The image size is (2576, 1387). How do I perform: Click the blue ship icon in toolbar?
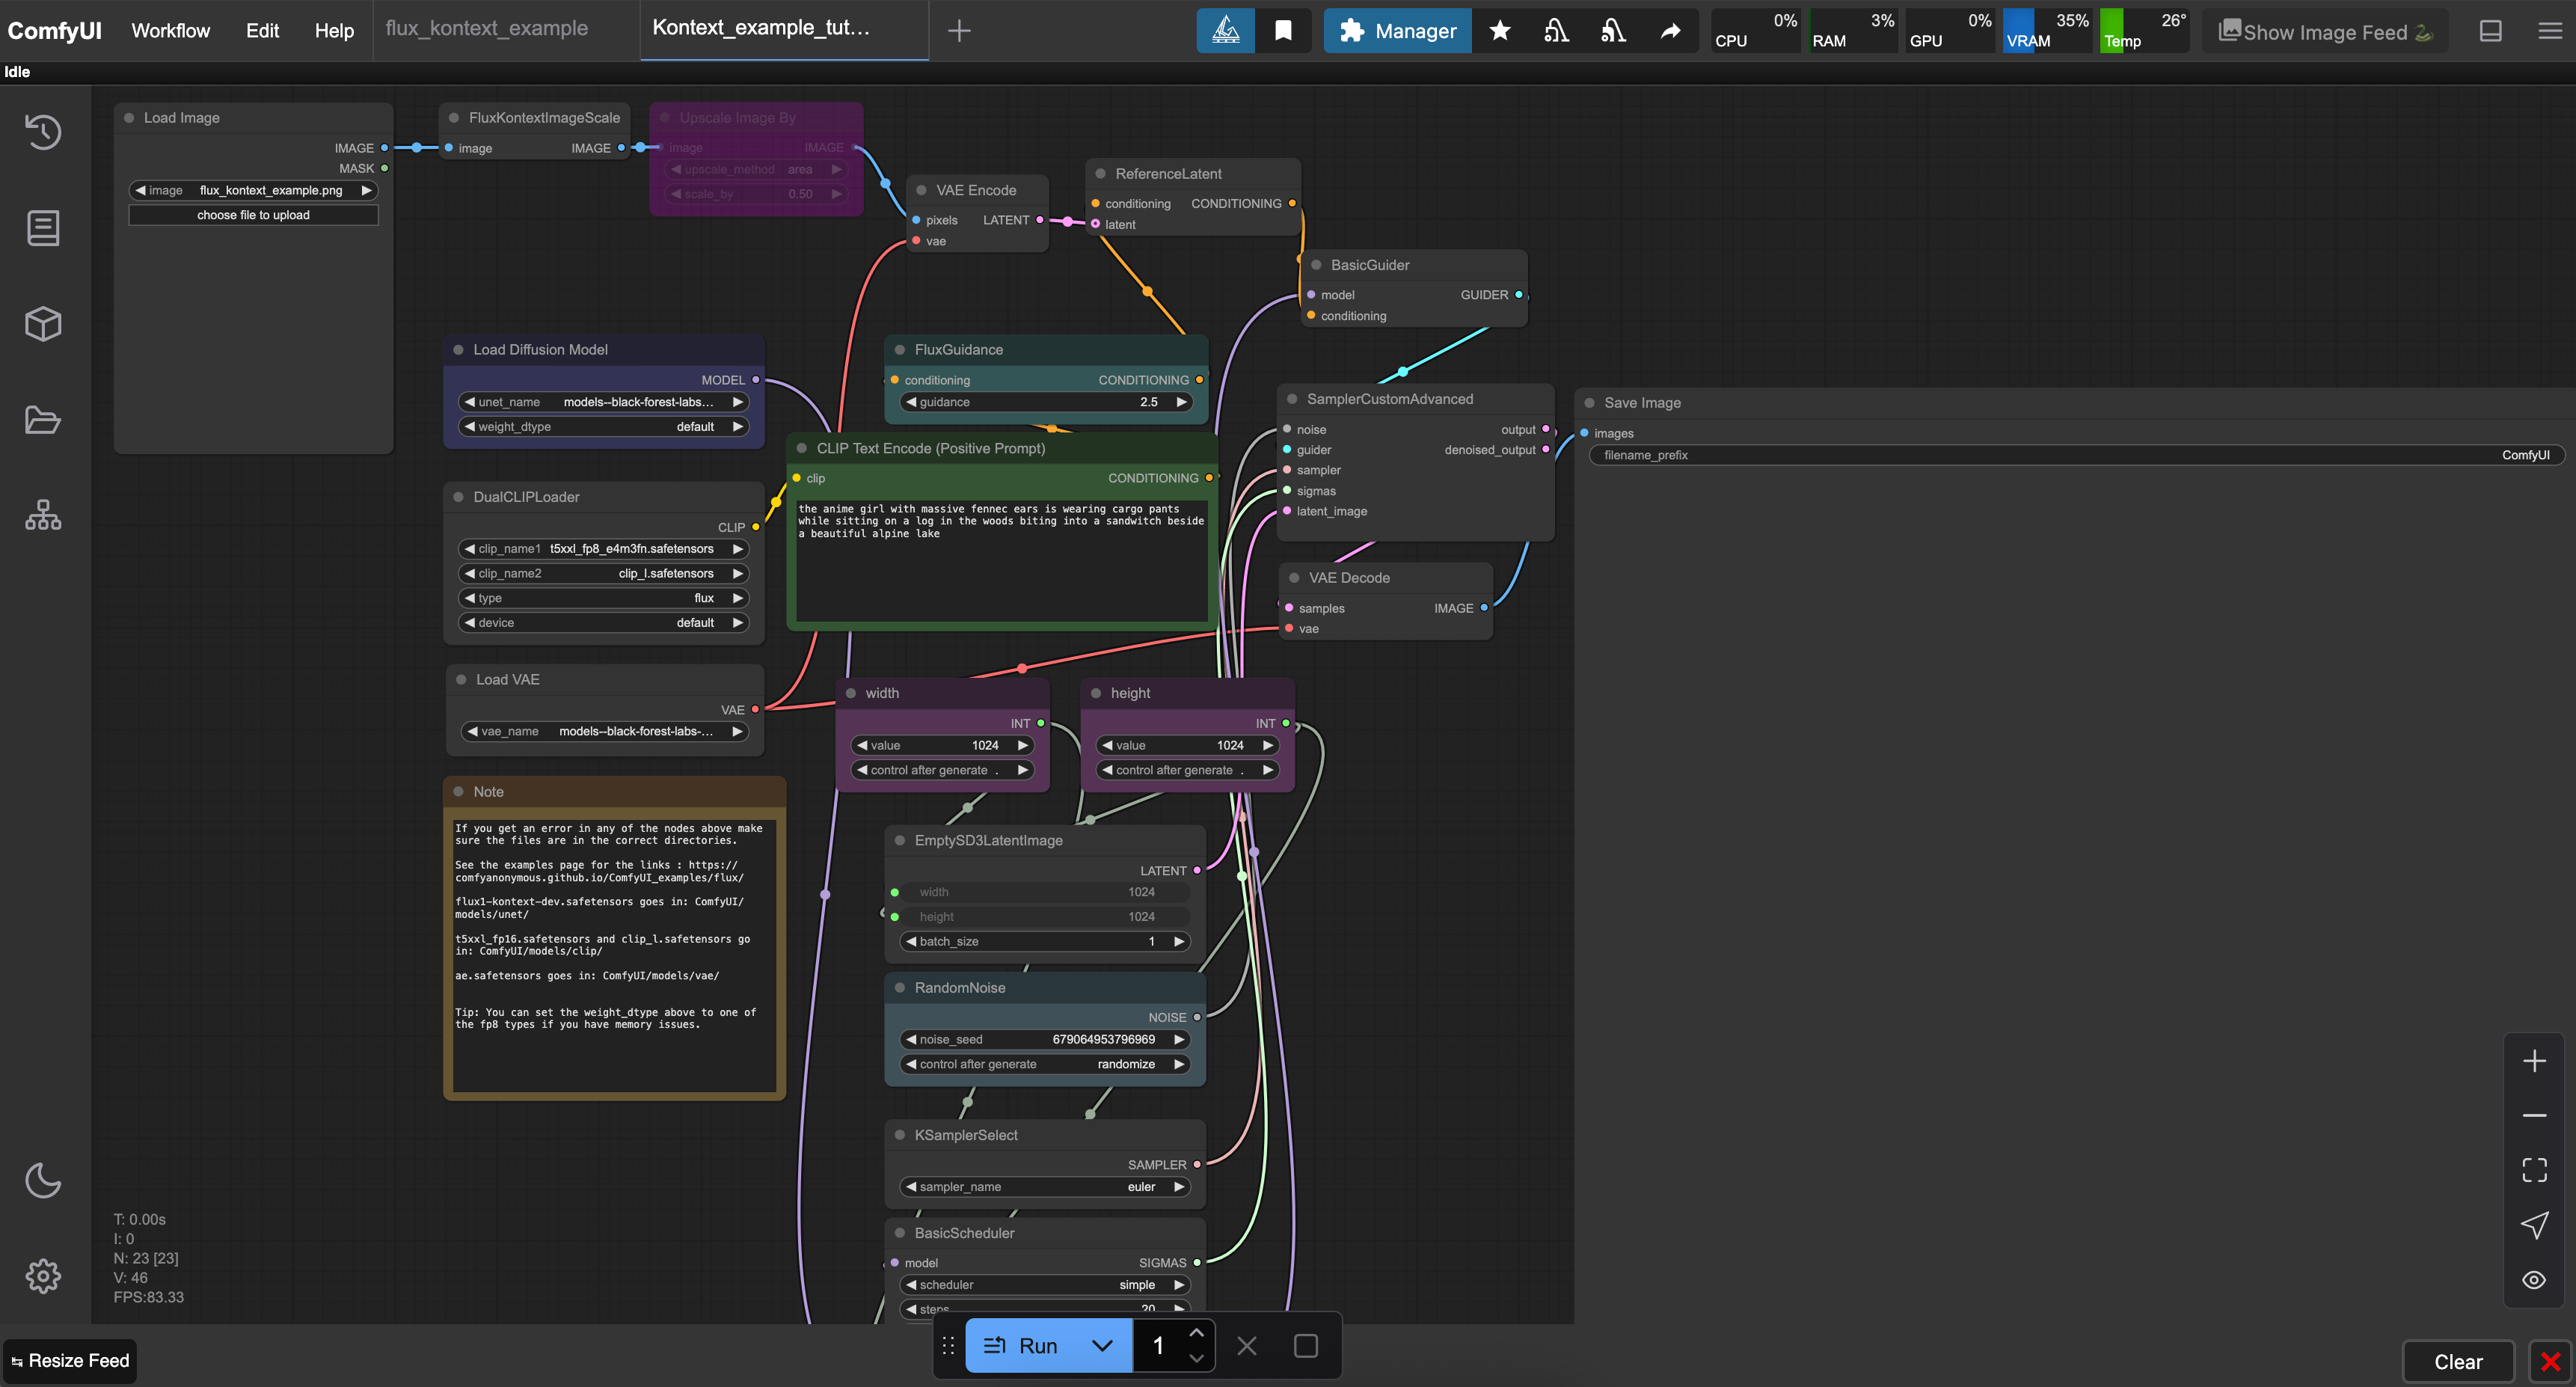pos(1225,31)
